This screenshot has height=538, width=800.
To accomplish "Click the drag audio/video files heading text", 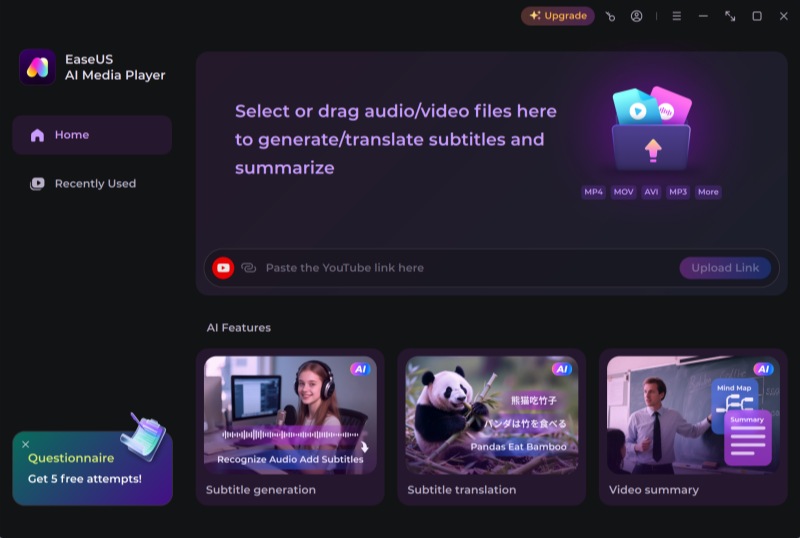I will [395, 139].
